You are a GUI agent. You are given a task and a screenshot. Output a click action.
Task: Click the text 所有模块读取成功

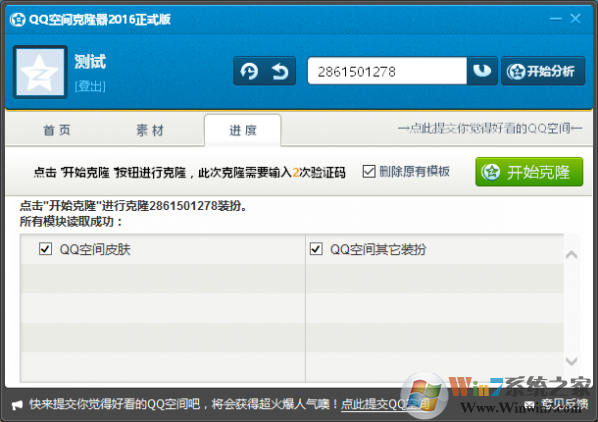point(71,221)
